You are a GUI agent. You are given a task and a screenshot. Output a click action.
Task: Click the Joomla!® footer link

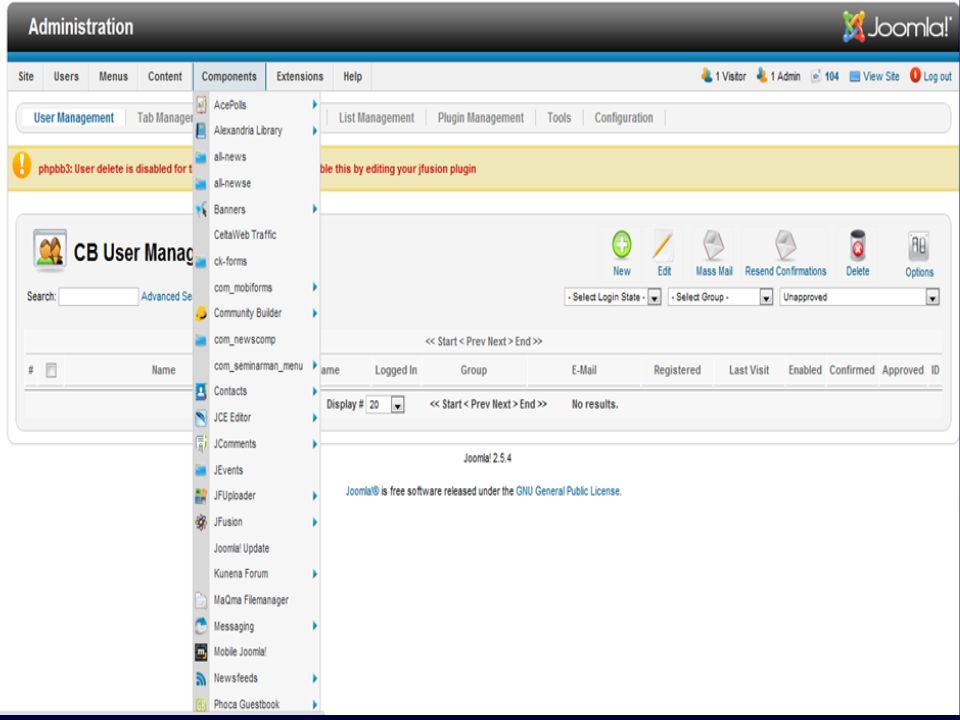pos(362,491)
